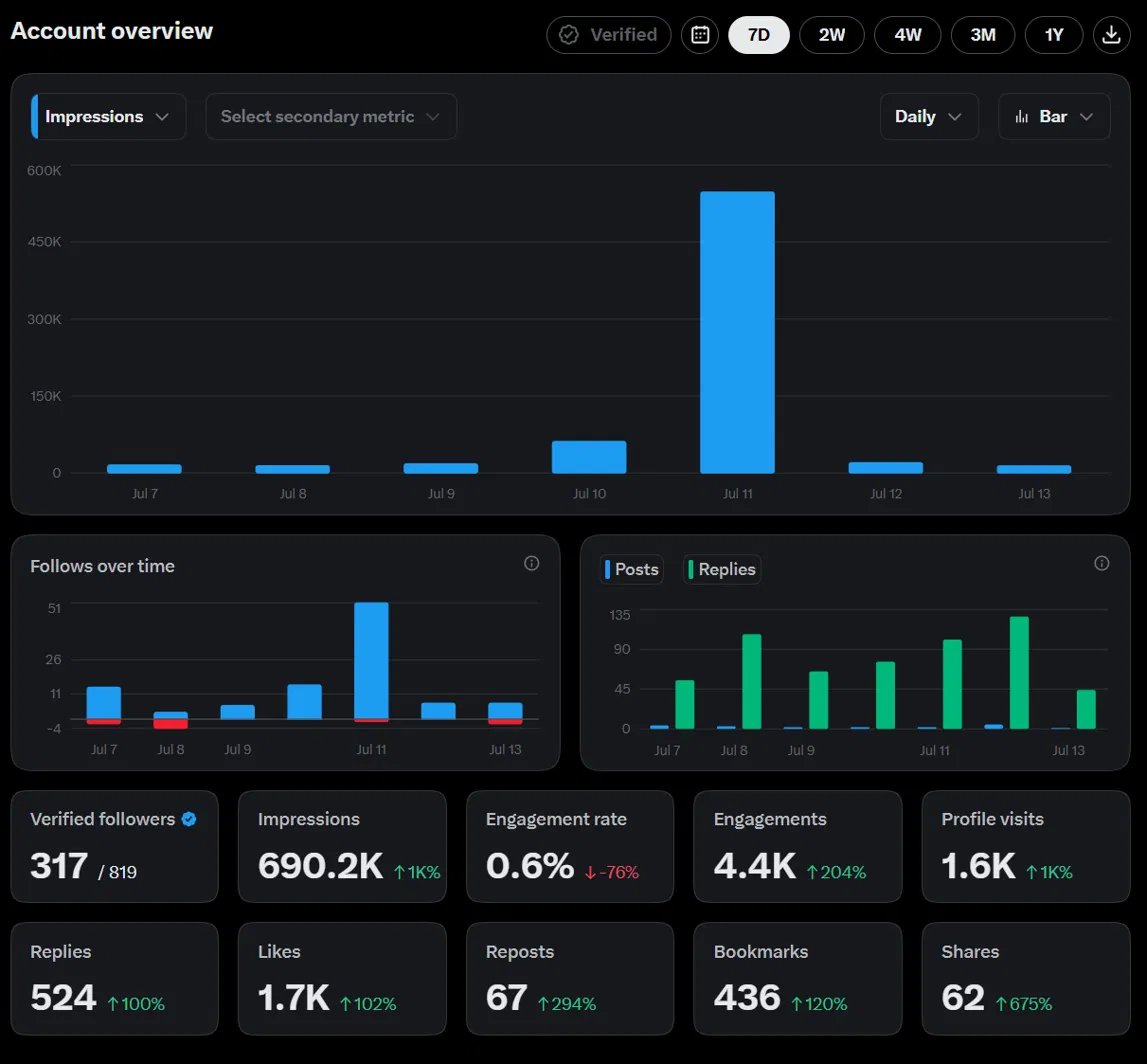The height and width of the screenshot is (1064, 1147).
Task: Open the Impressions primary metric dropdown
Action: tap(108, 116)
